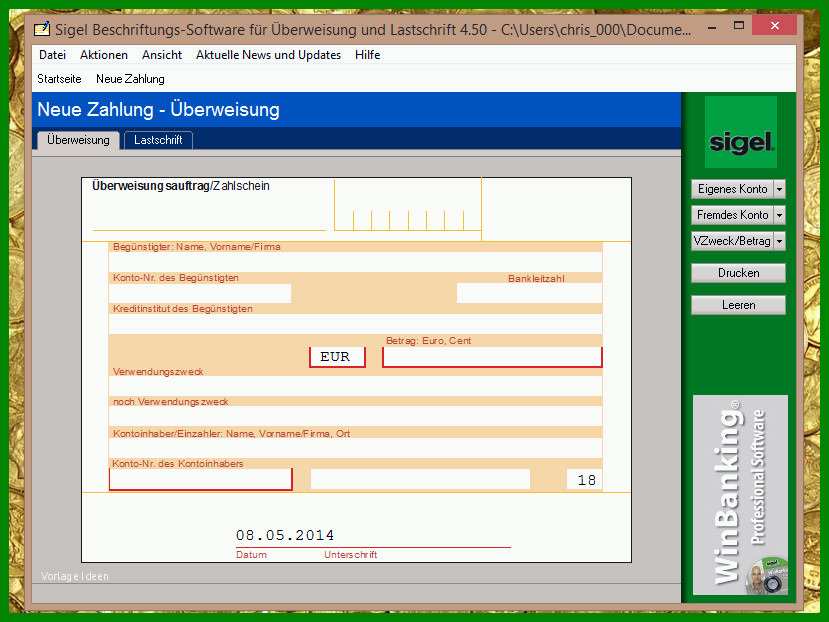Click the Unterschrift label

pos(351,555)
